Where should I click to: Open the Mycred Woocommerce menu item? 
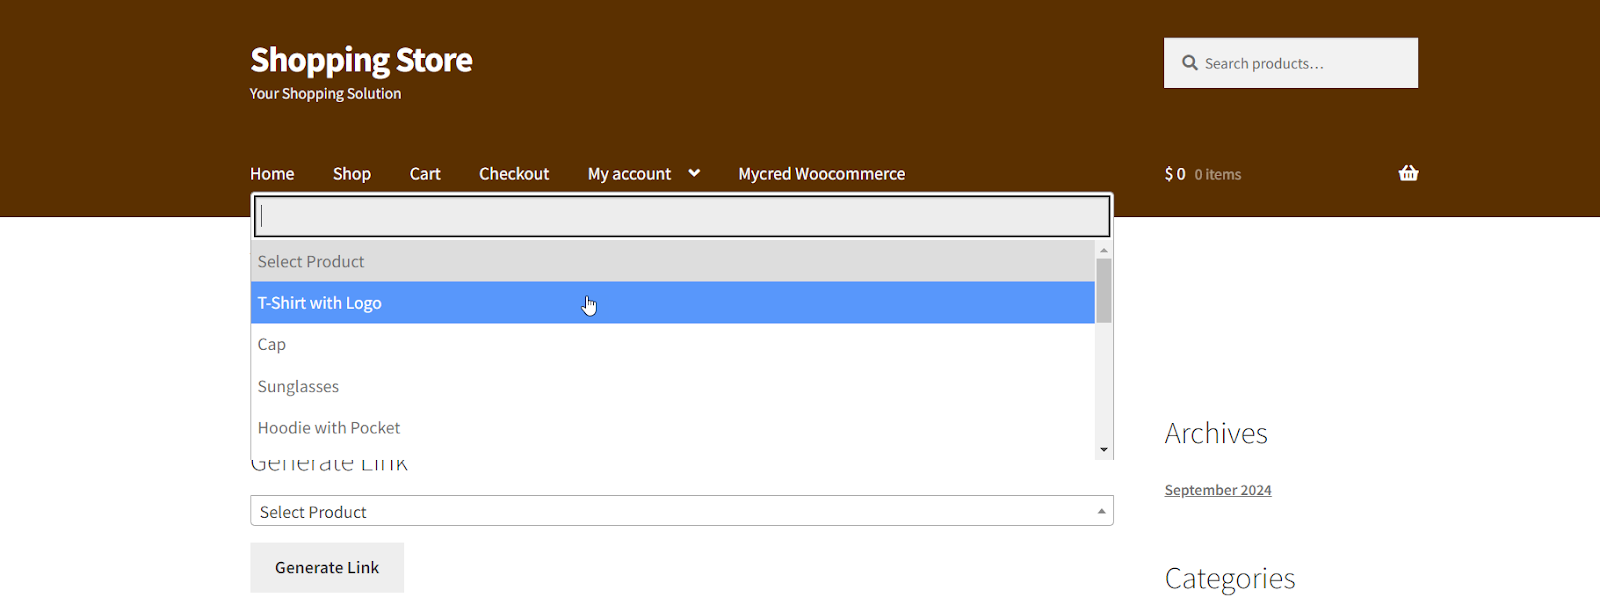tap(821, 174)
